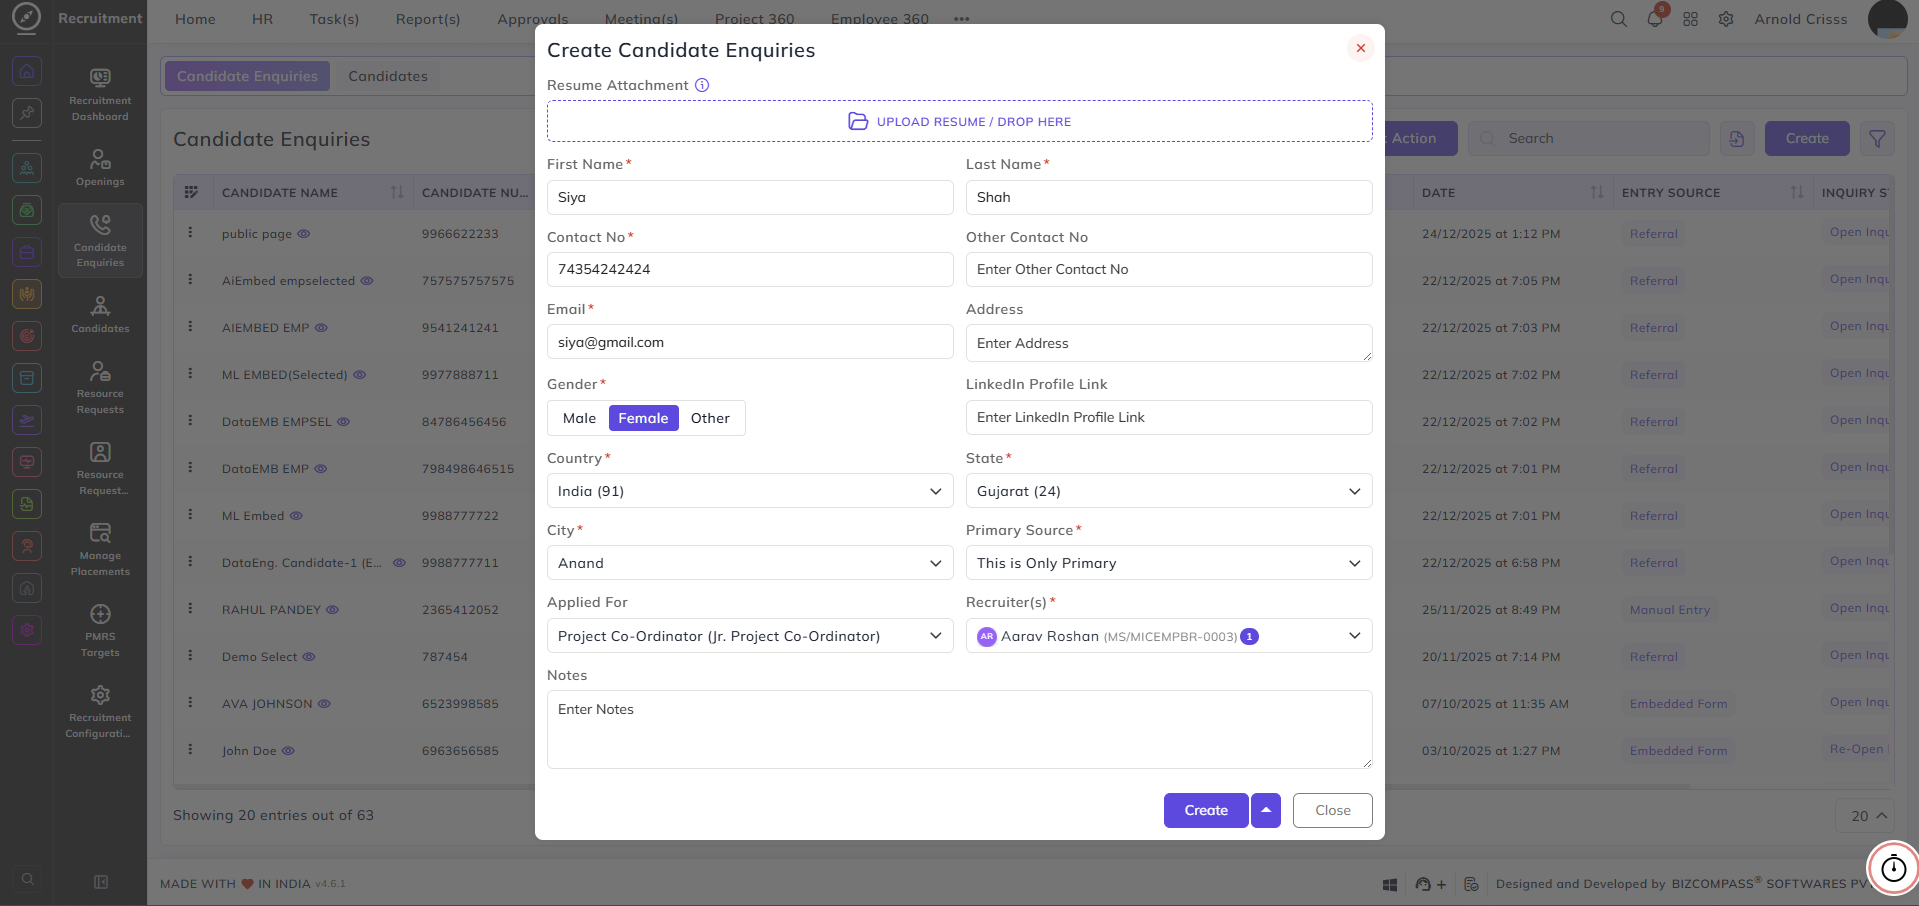Expand Create button options arrow
1919x906 pixels.
point(1266,810)
